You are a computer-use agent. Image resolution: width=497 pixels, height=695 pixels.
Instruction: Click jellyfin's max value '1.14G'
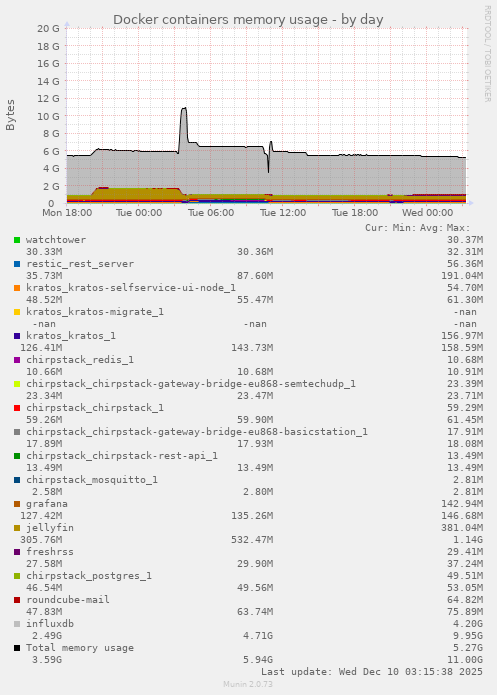[468, 539]
